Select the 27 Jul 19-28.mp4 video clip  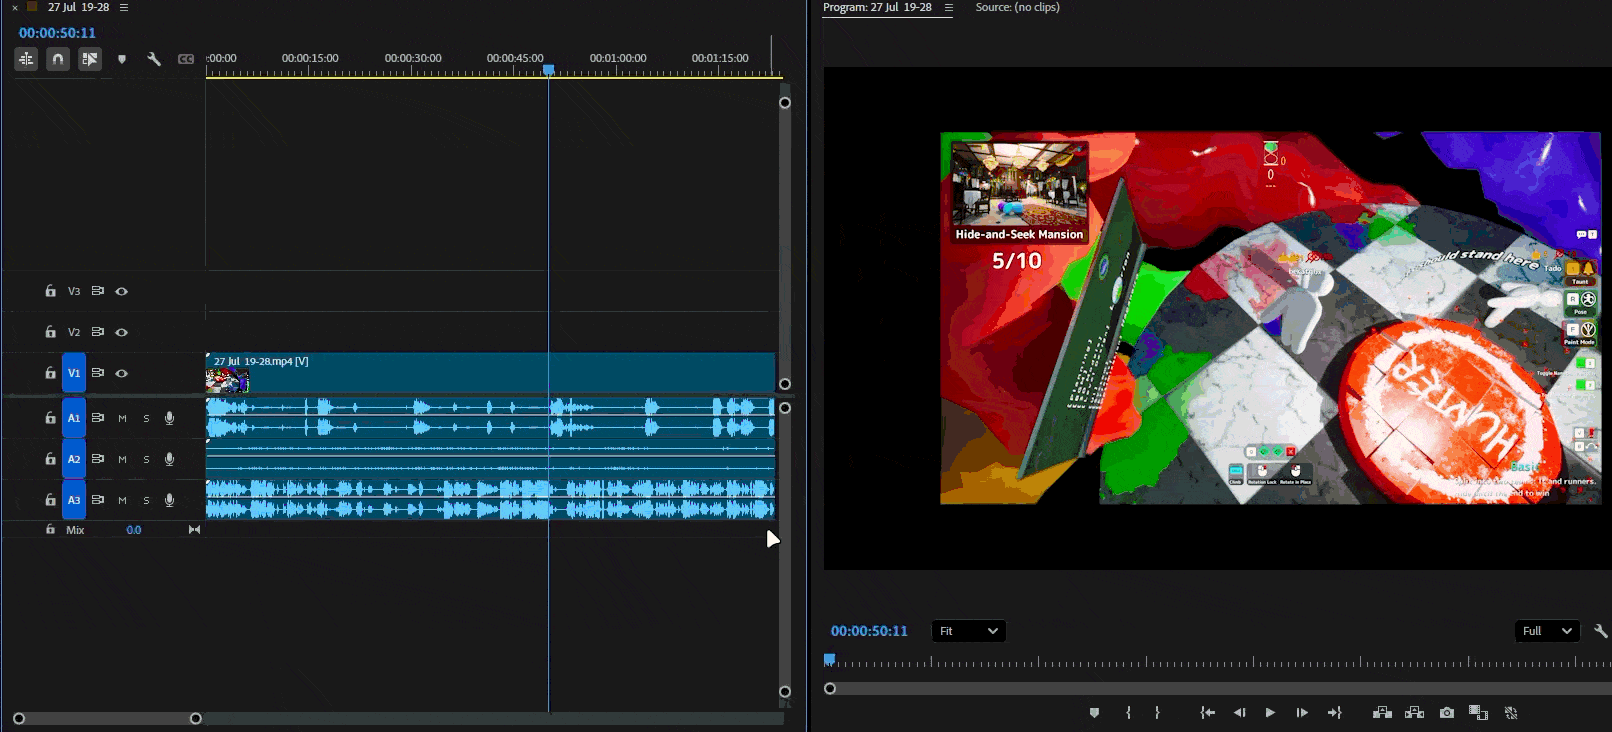point(490,373)
